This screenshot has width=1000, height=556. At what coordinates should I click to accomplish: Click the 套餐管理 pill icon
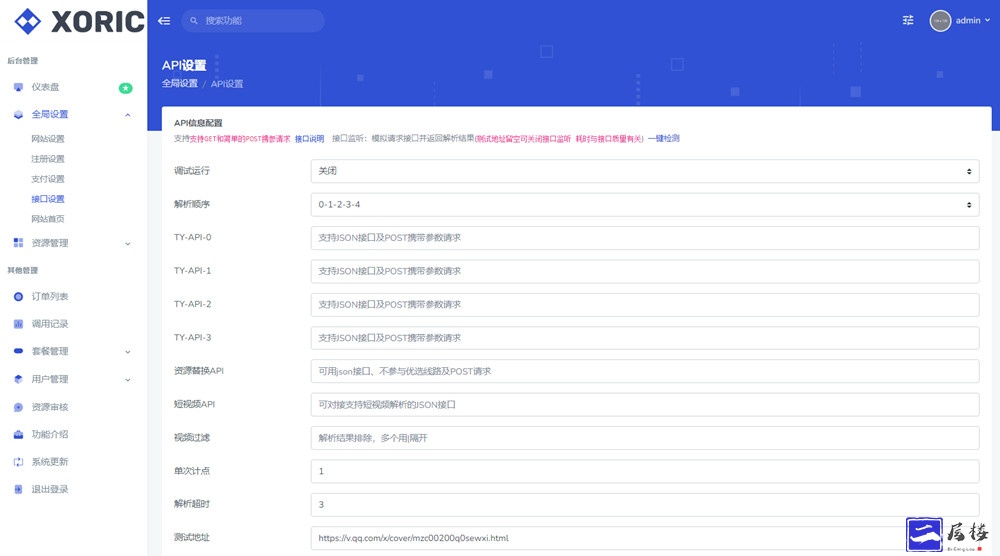(x=18, y=351)
